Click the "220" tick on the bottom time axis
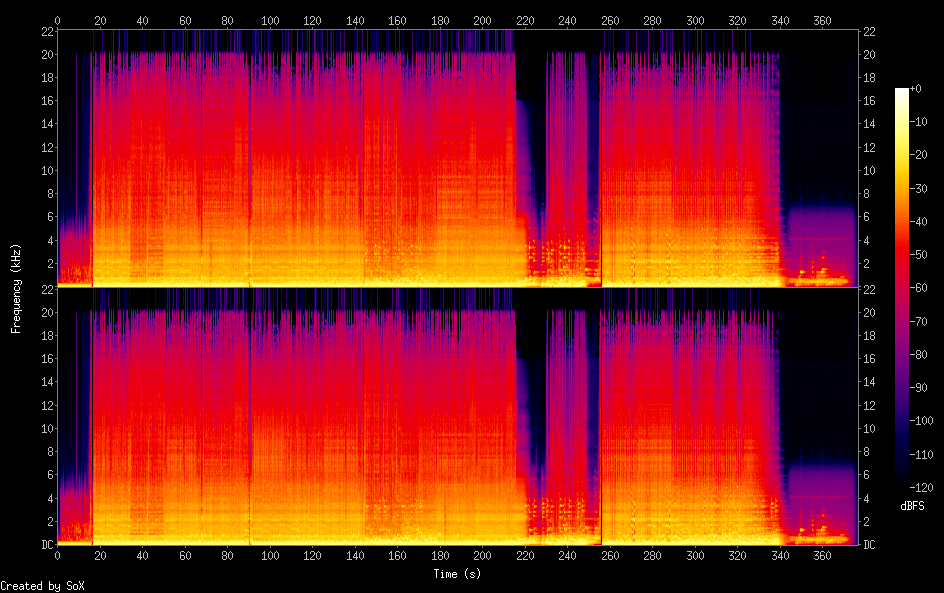This screenshot has width=944, height=593. point(525,556)
